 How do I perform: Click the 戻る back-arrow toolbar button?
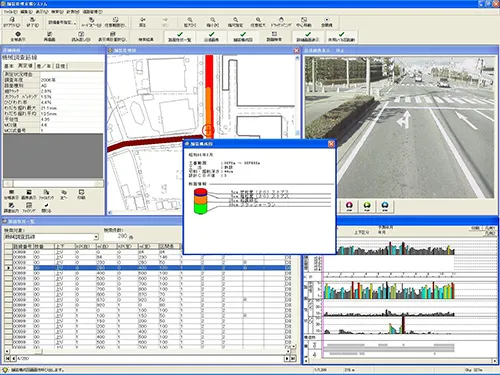click(142, 22)
